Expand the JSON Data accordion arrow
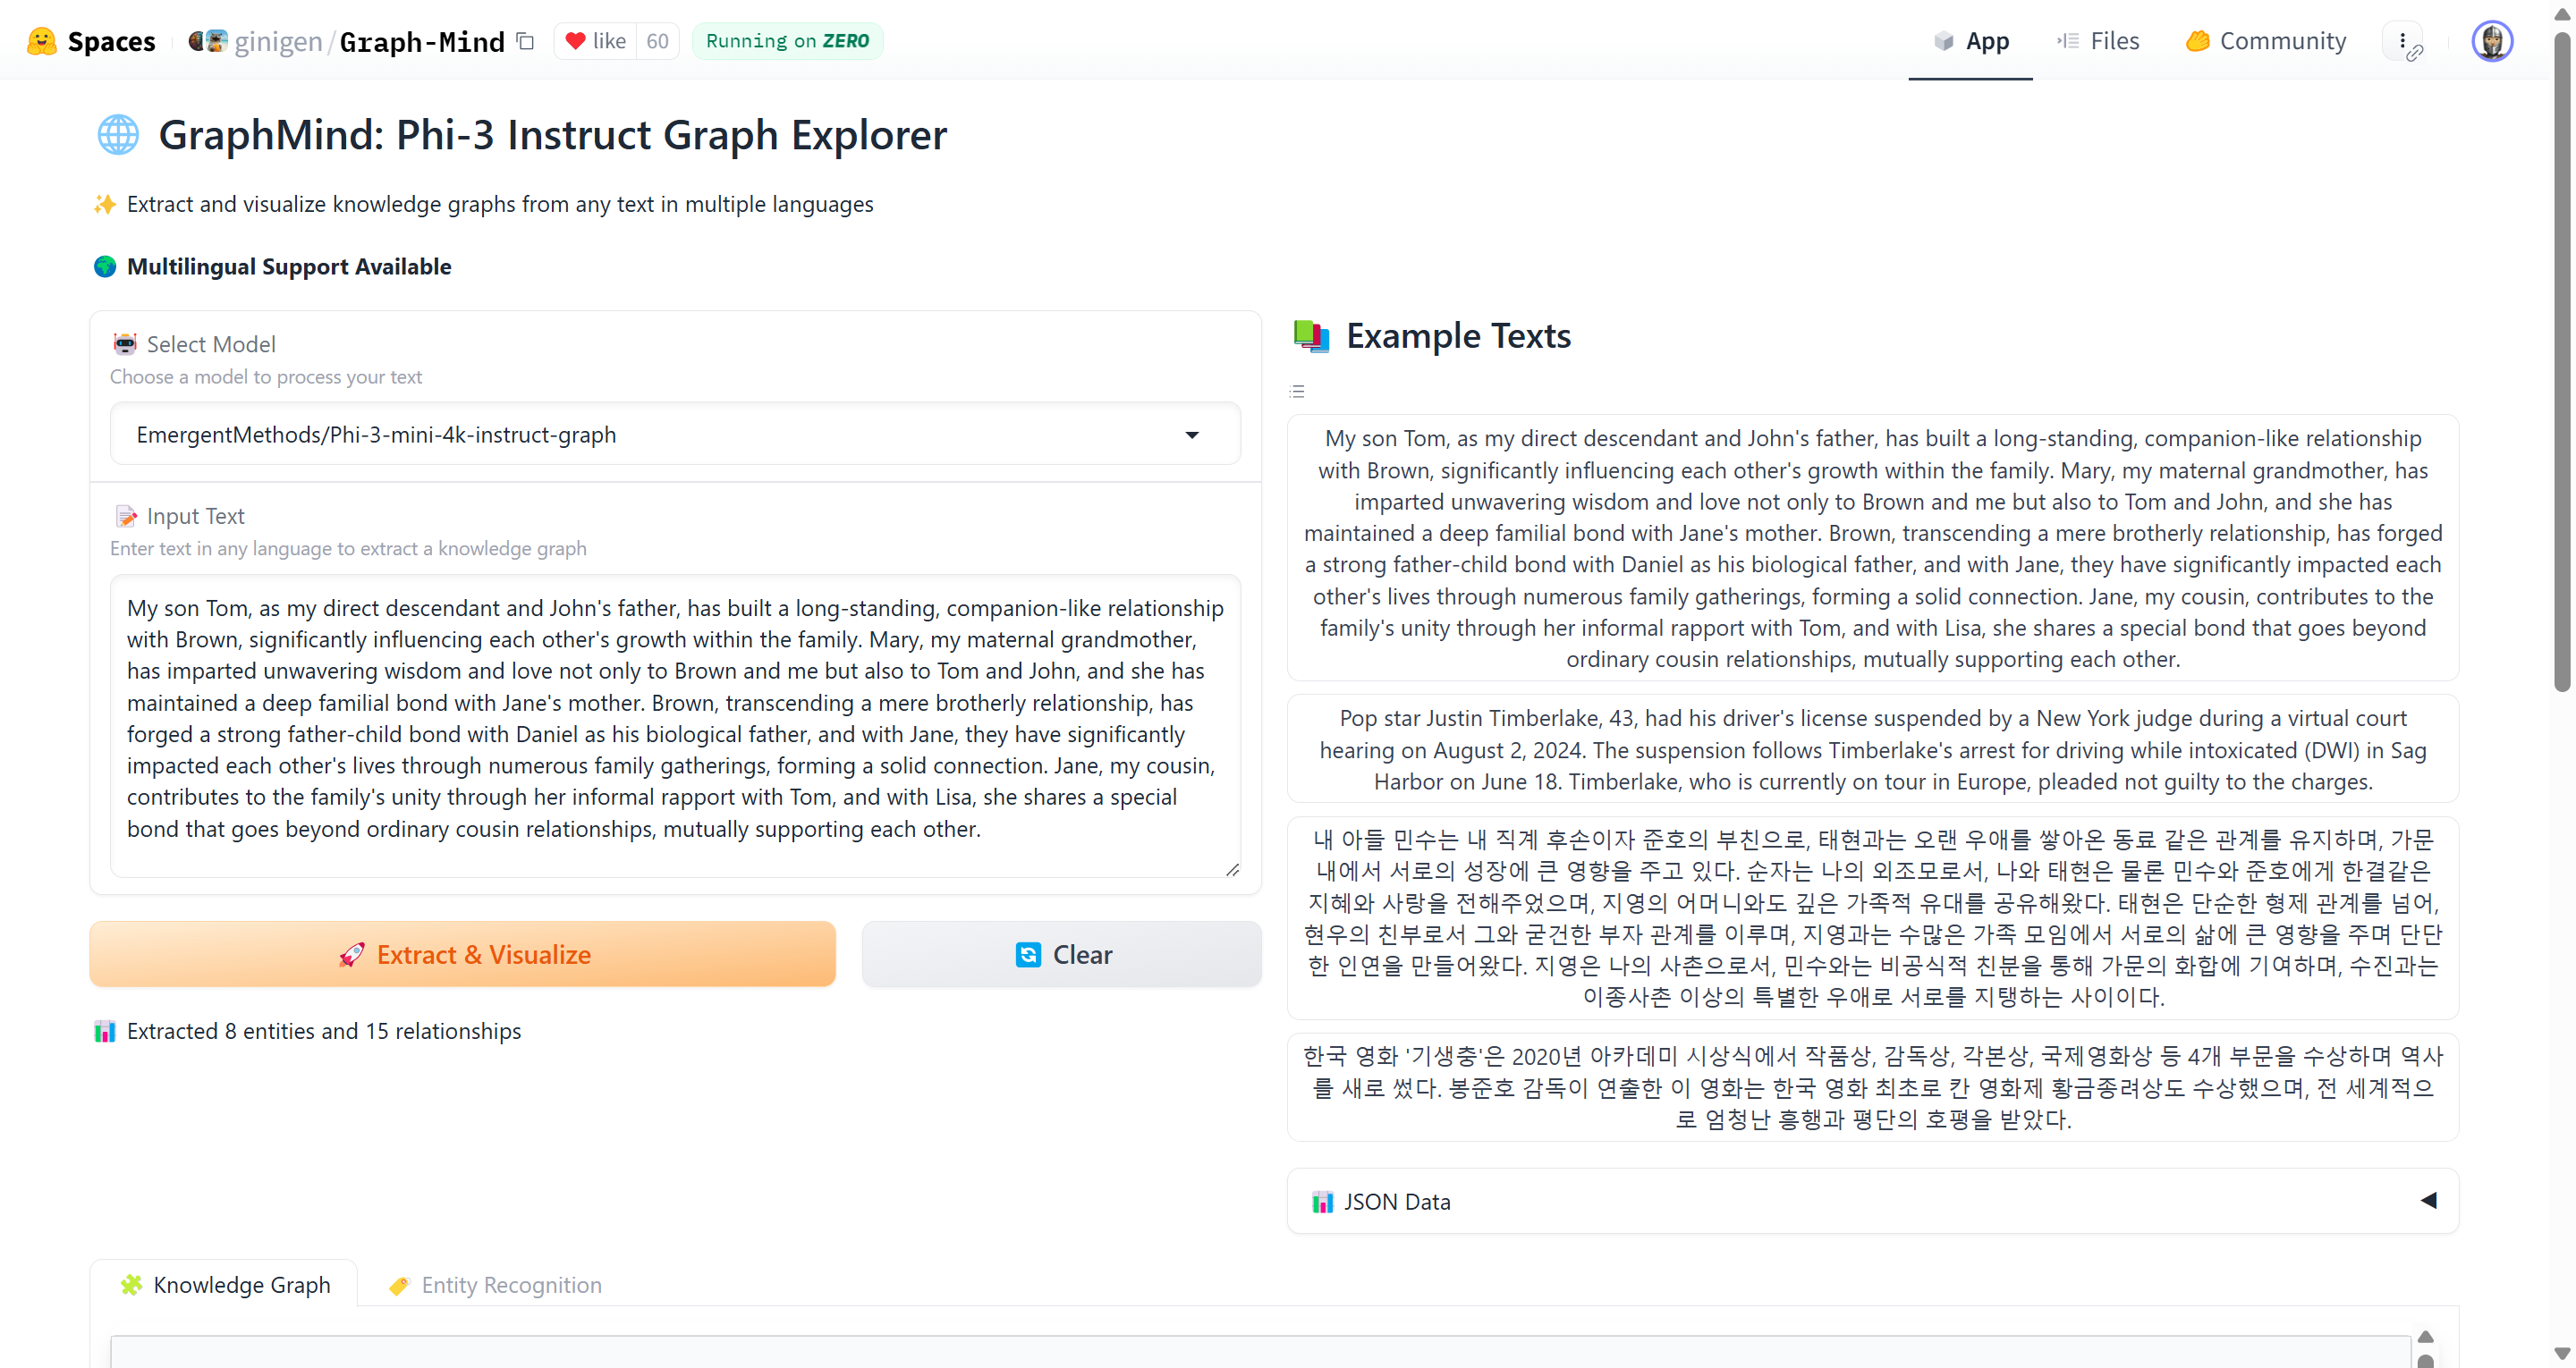This screenshot has width=2576, height=1368. coord(2428,1200)
